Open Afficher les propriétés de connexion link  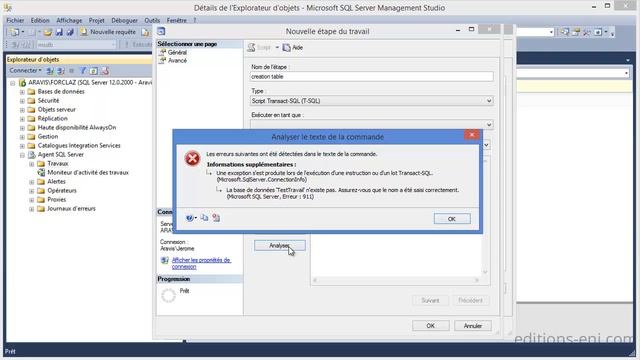click(201, 263)
